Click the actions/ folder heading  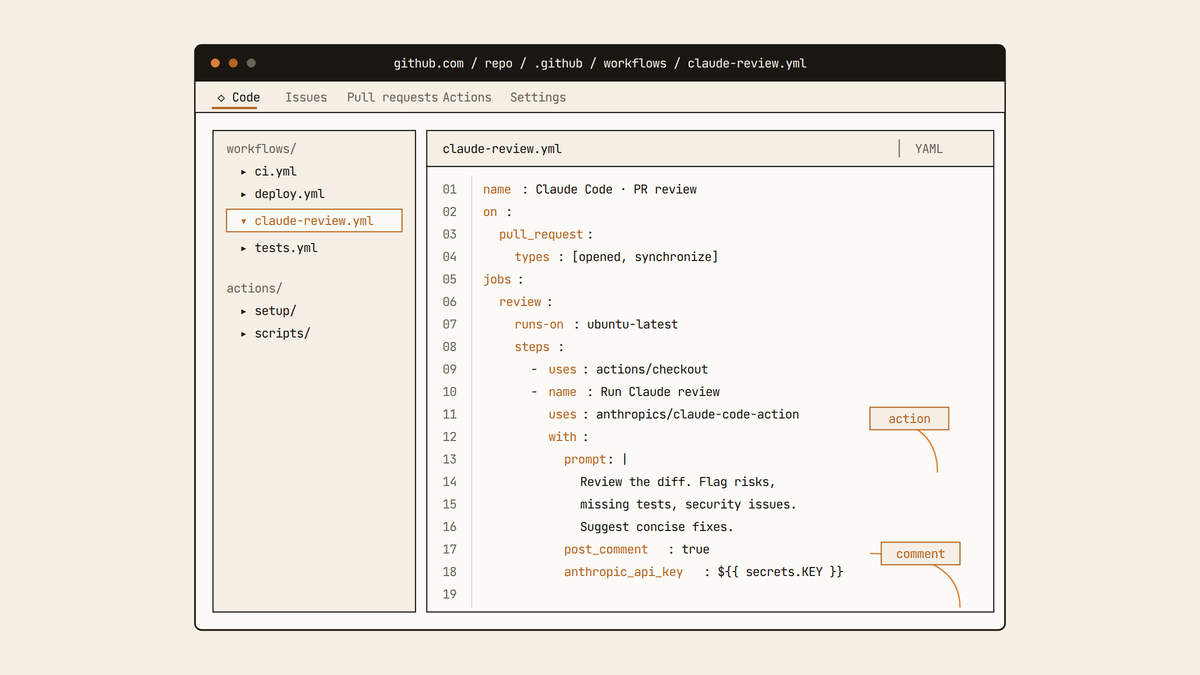click(x=254, y=288)
